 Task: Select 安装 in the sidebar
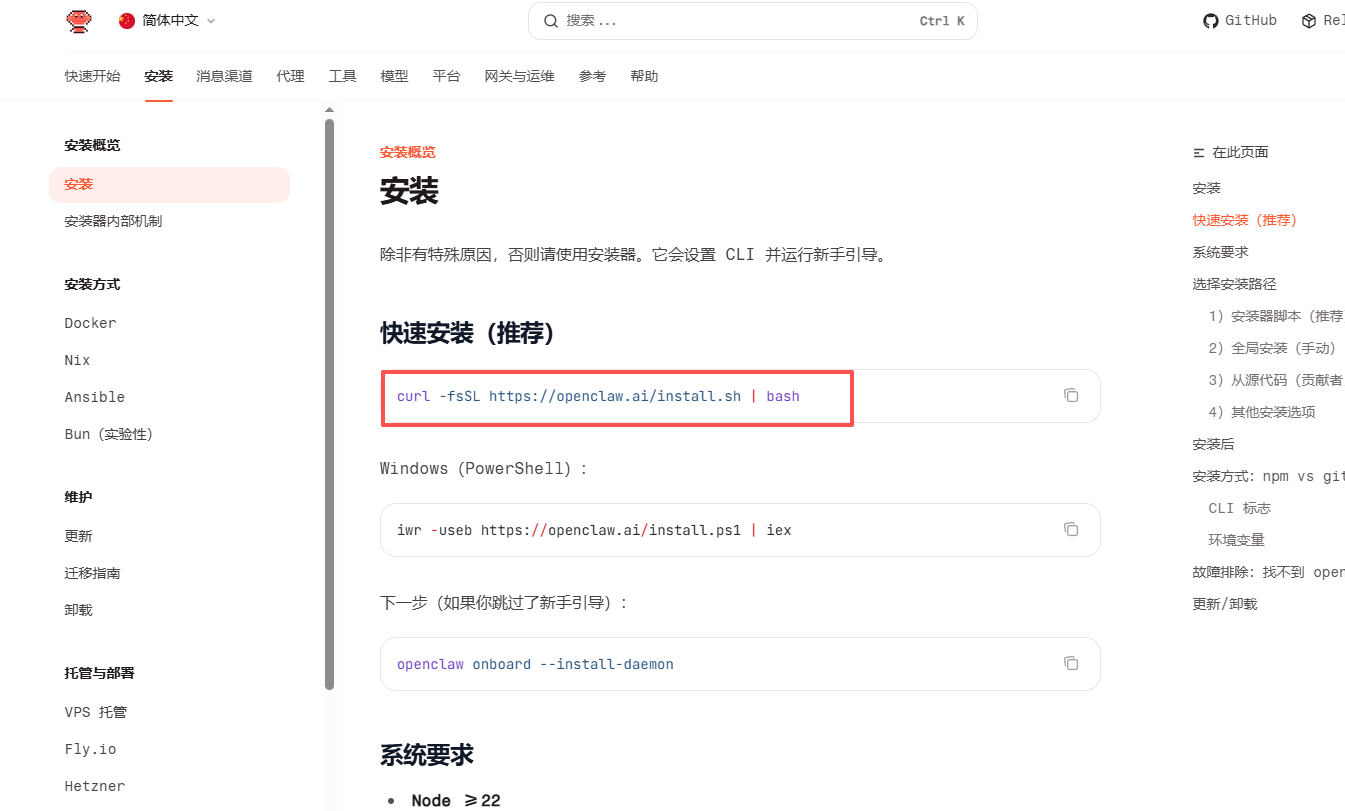coord(169,185)
